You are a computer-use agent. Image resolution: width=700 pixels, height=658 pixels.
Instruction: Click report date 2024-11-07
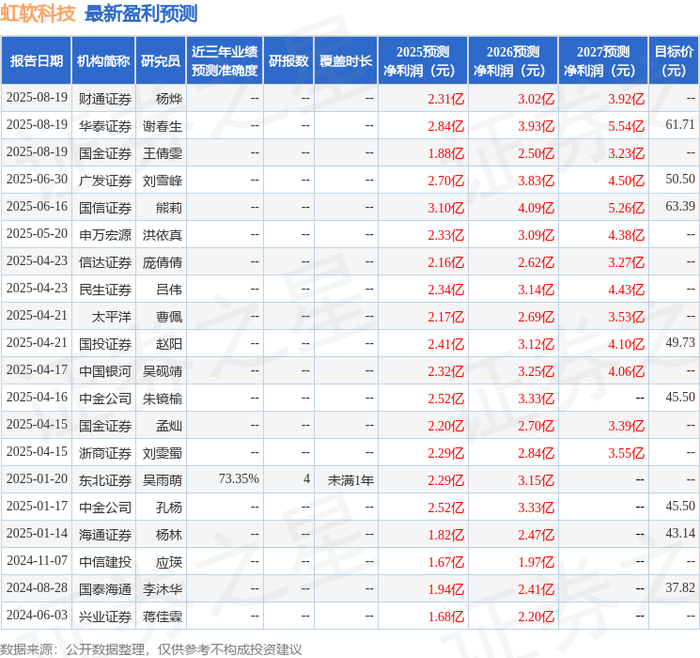[37, 560]
